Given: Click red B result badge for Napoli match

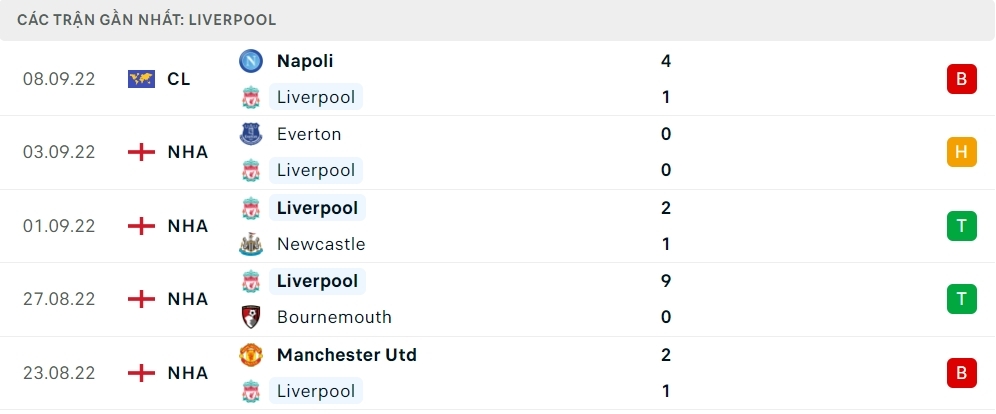Looking at the screenshot, I should (961, 79).
